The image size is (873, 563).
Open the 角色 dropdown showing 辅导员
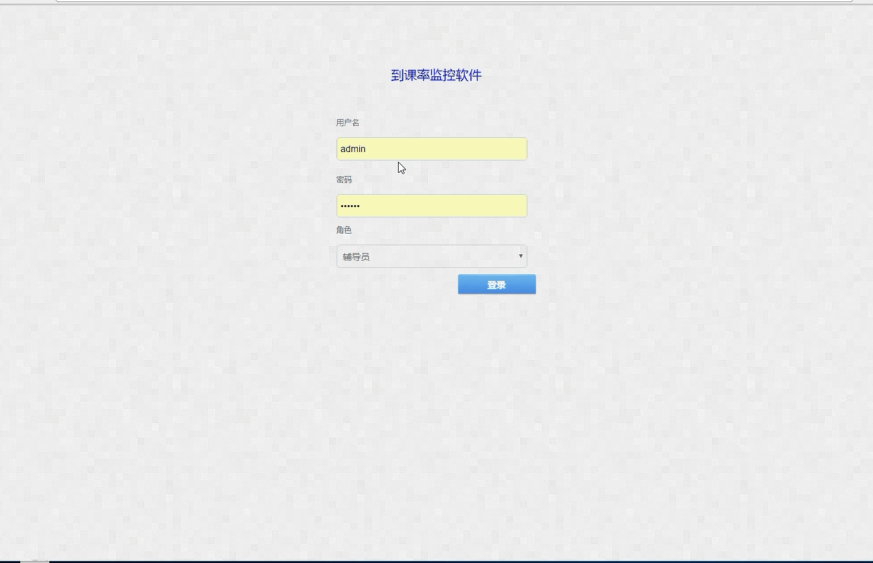pyautogui.click(x=431, y=256)
